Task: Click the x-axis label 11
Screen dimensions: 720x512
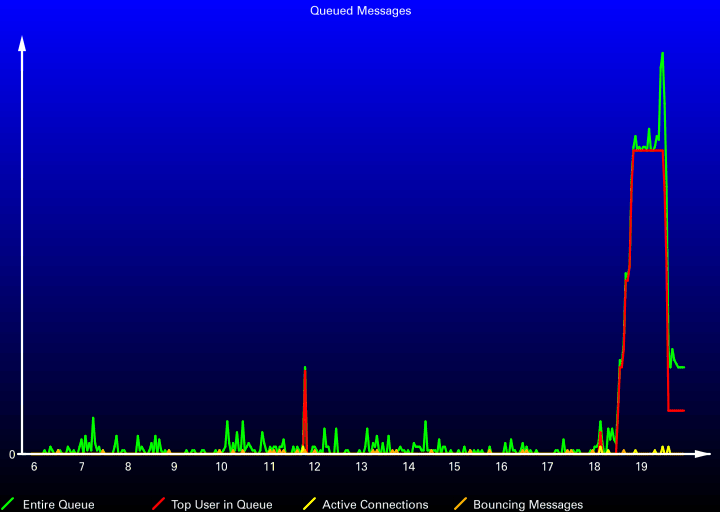Action: 270,467
